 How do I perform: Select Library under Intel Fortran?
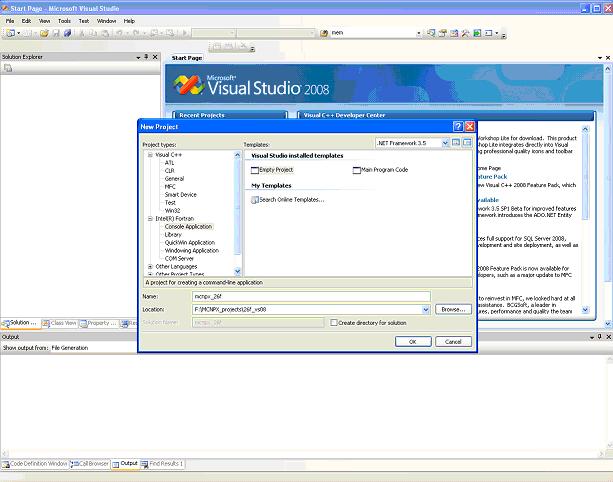tap(173, 235)
